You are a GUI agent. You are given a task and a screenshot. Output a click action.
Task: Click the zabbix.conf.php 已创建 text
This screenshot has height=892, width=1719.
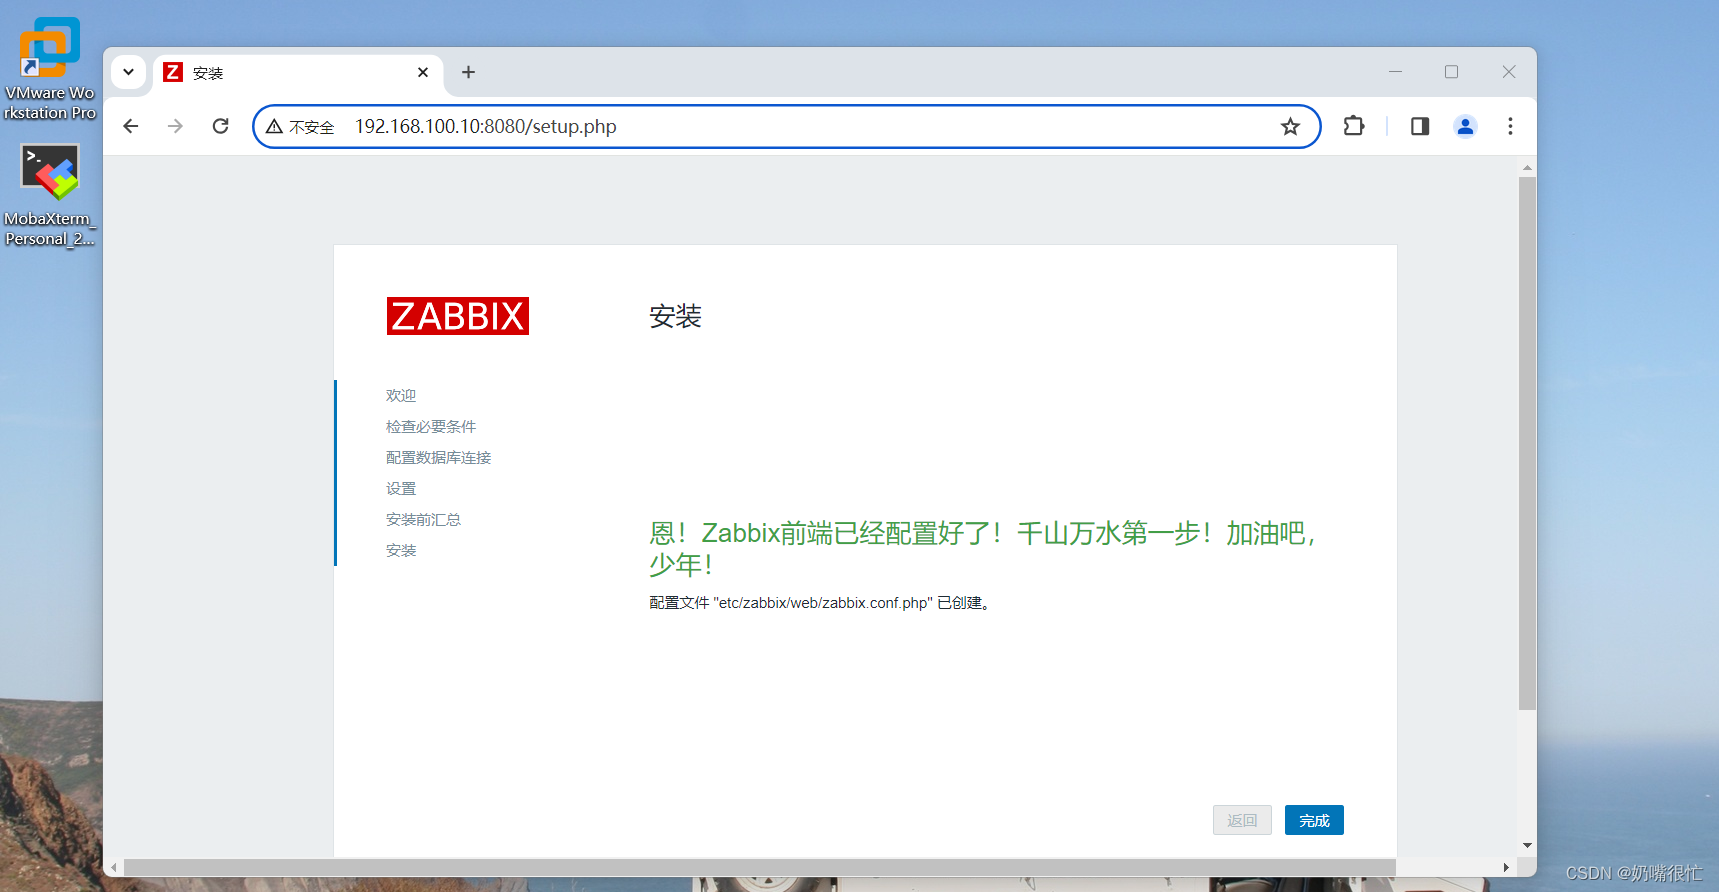pyautogui.click(x=820, y=603)
